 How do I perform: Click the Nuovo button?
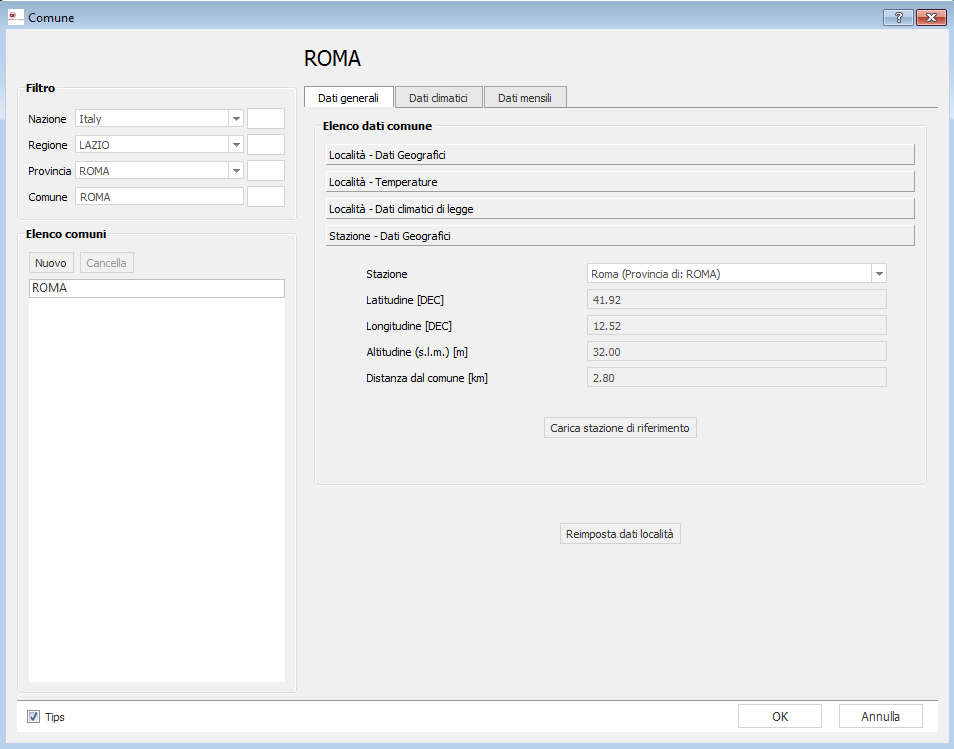pyautogui.click(x=51, y=263)
